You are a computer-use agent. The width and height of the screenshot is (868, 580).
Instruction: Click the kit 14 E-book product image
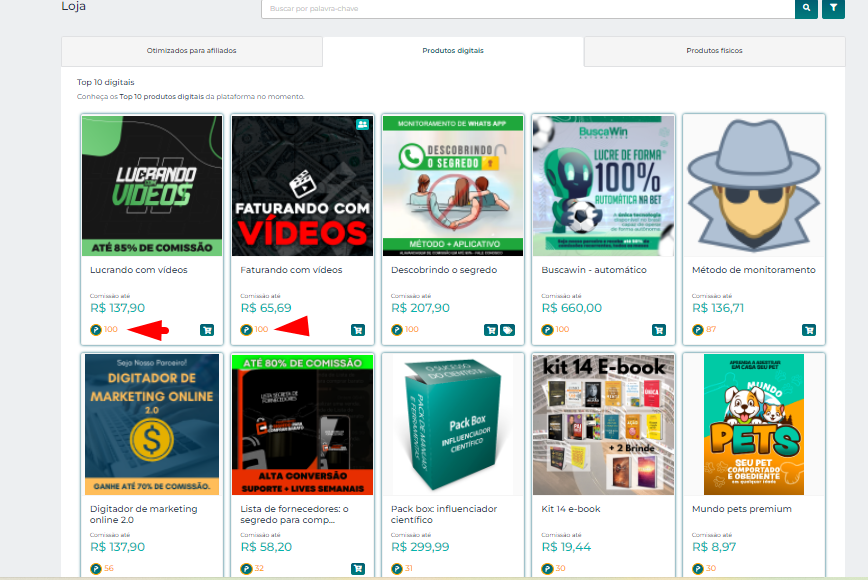[603, 424]
